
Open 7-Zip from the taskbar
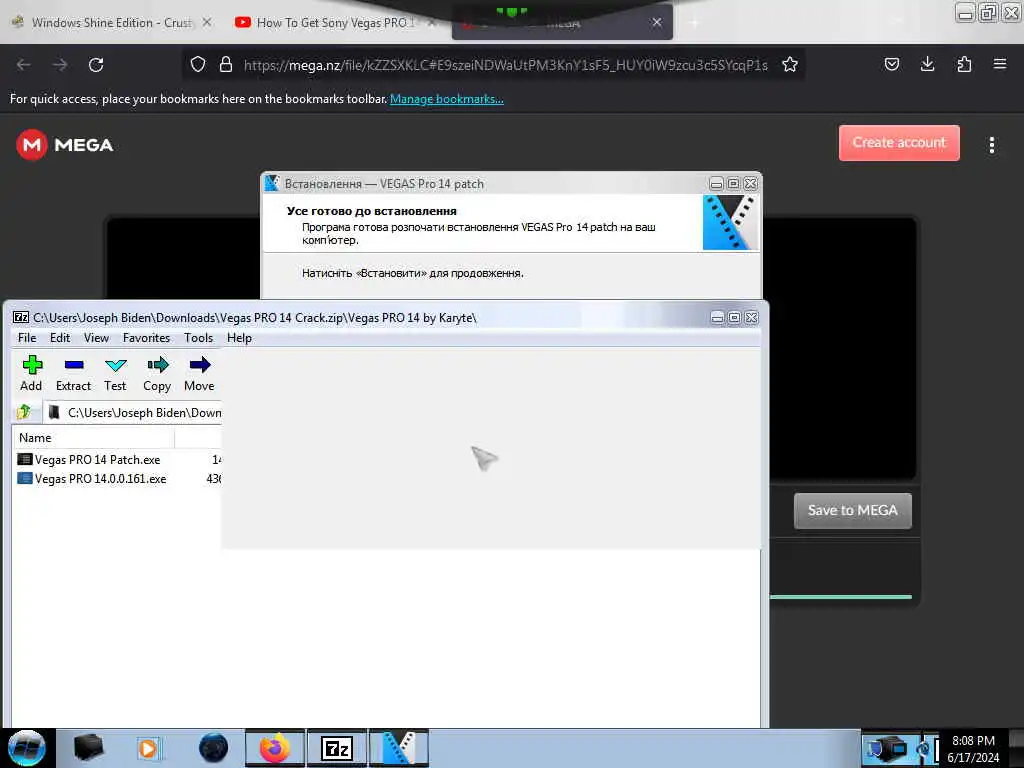point(337,748)
